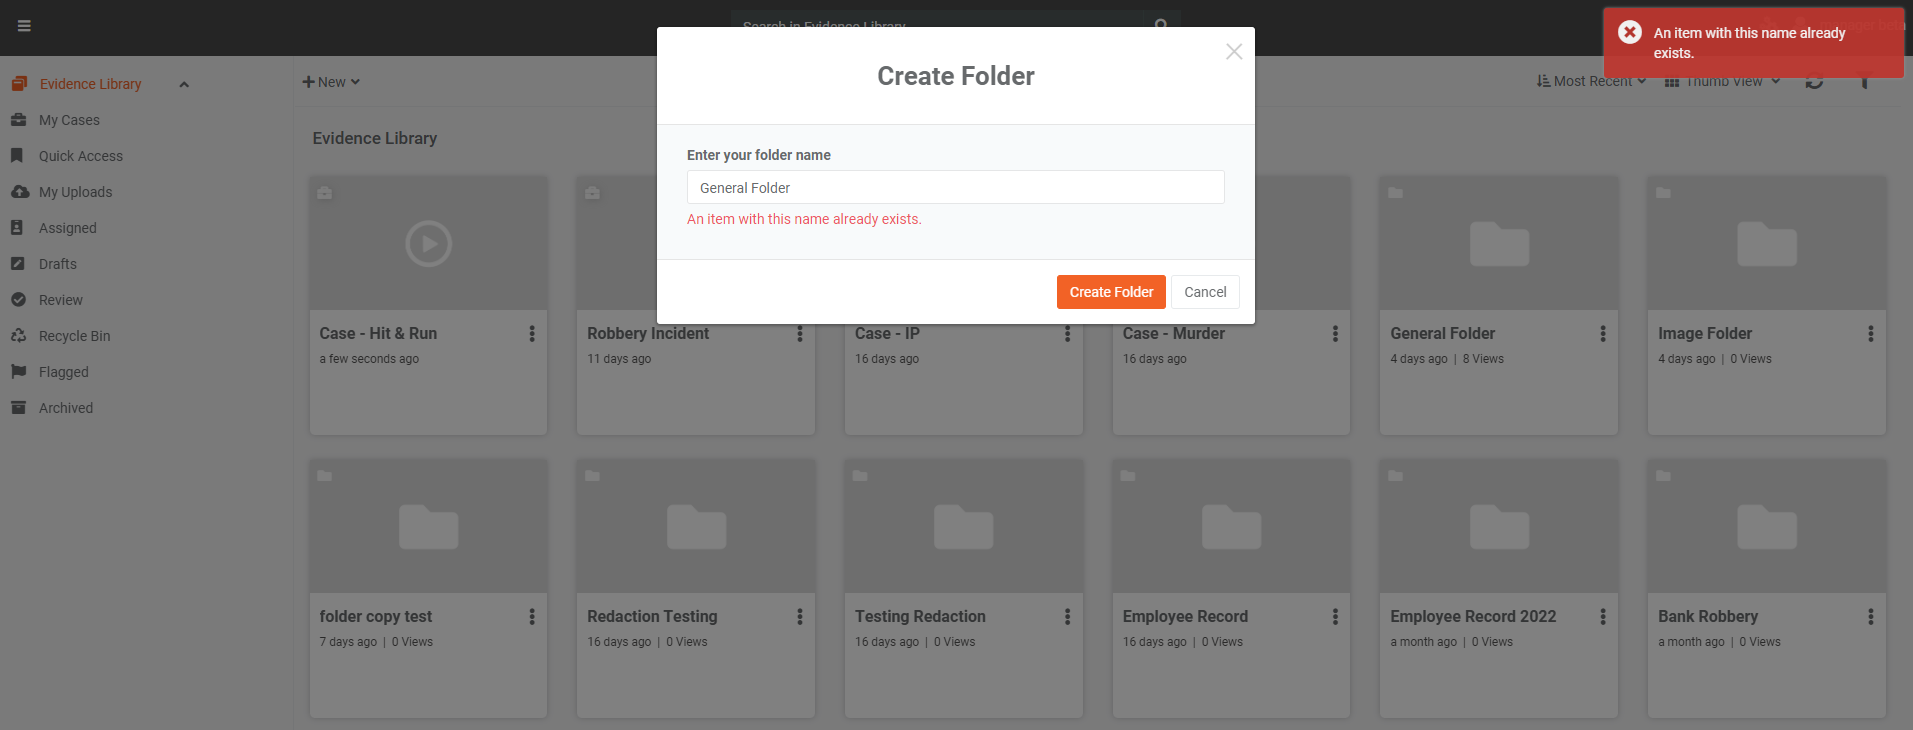Click the hamburger menu icon

coord(24,26)
